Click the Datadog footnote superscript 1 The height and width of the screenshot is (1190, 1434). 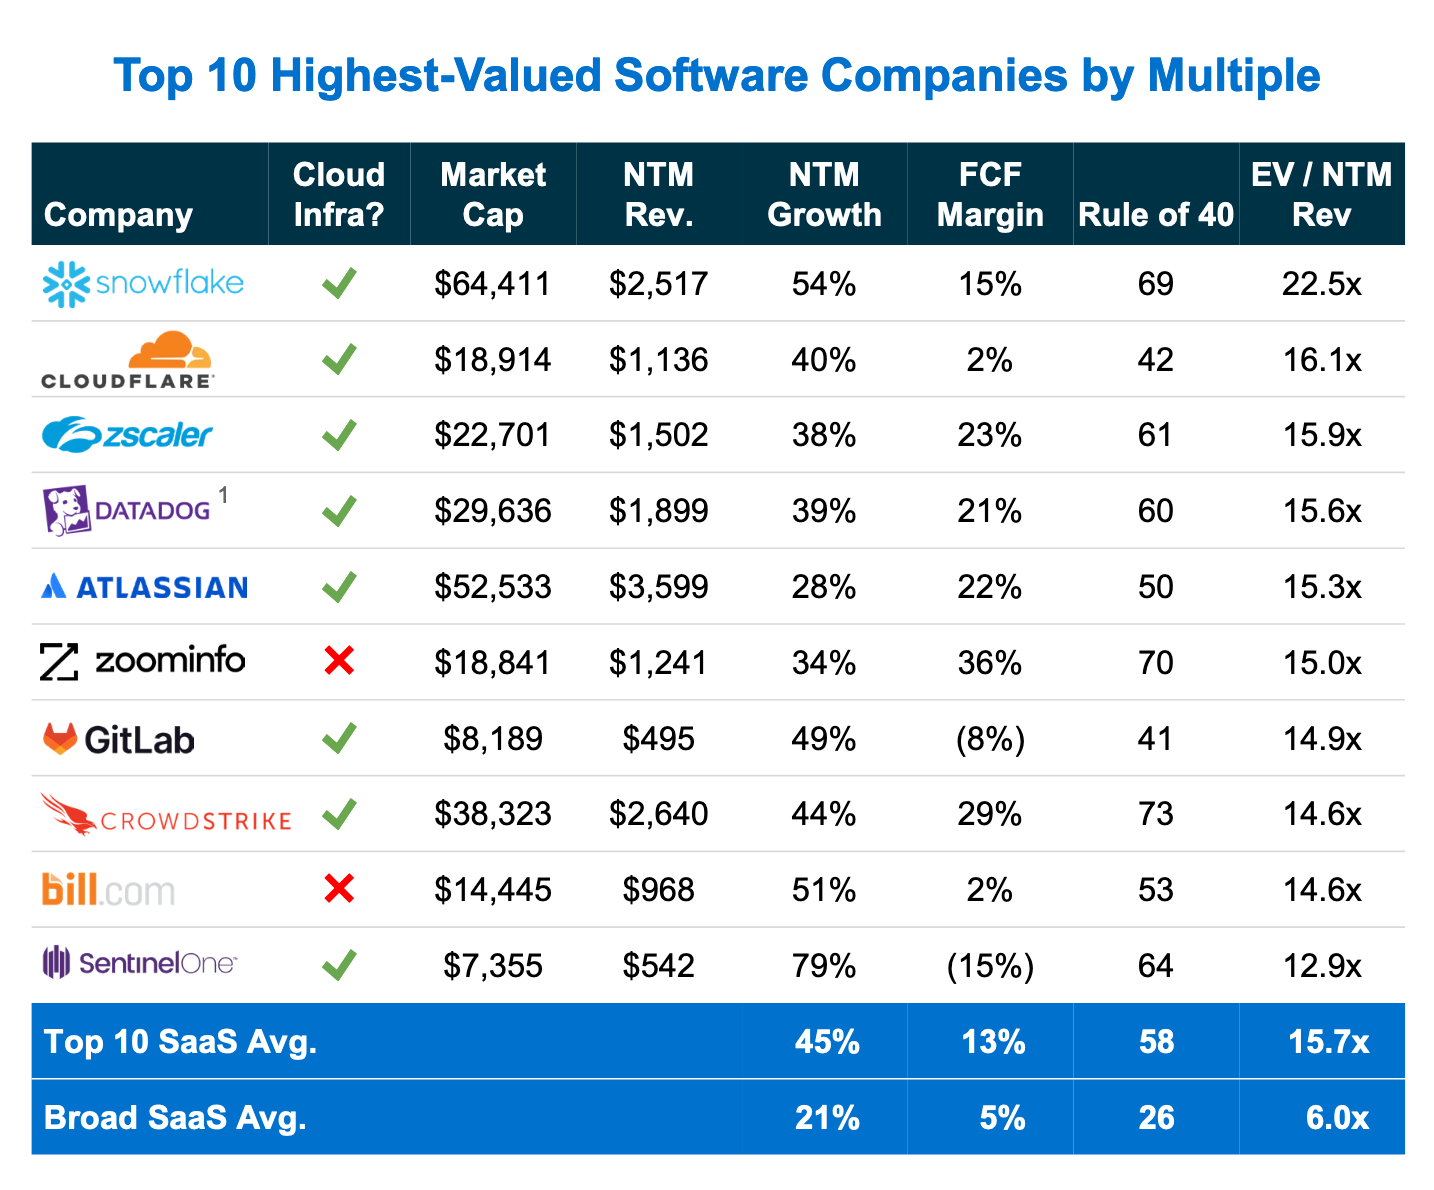click(x=224, y=496)
